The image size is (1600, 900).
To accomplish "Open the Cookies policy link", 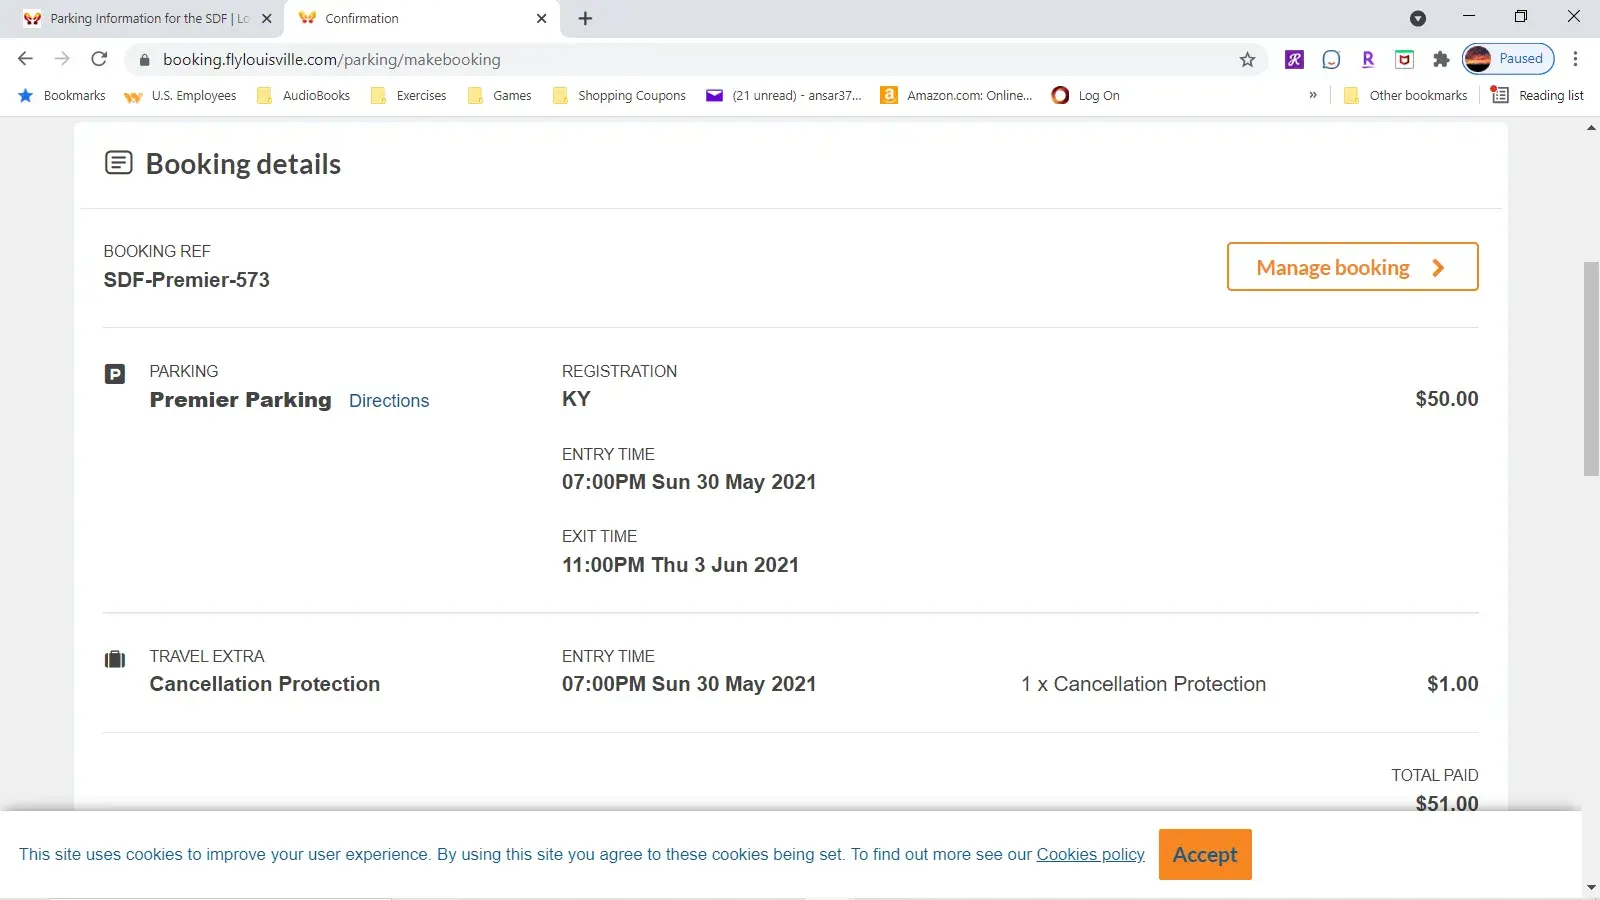I will [1090, 855].
